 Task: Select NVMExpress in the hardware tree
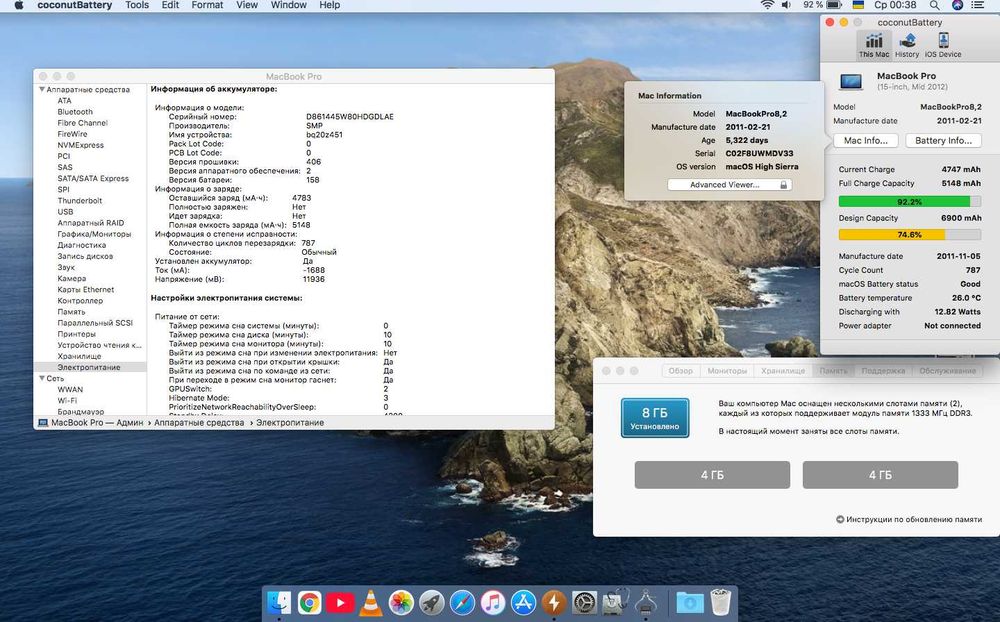pyautogui.click(x=80, y=145)
